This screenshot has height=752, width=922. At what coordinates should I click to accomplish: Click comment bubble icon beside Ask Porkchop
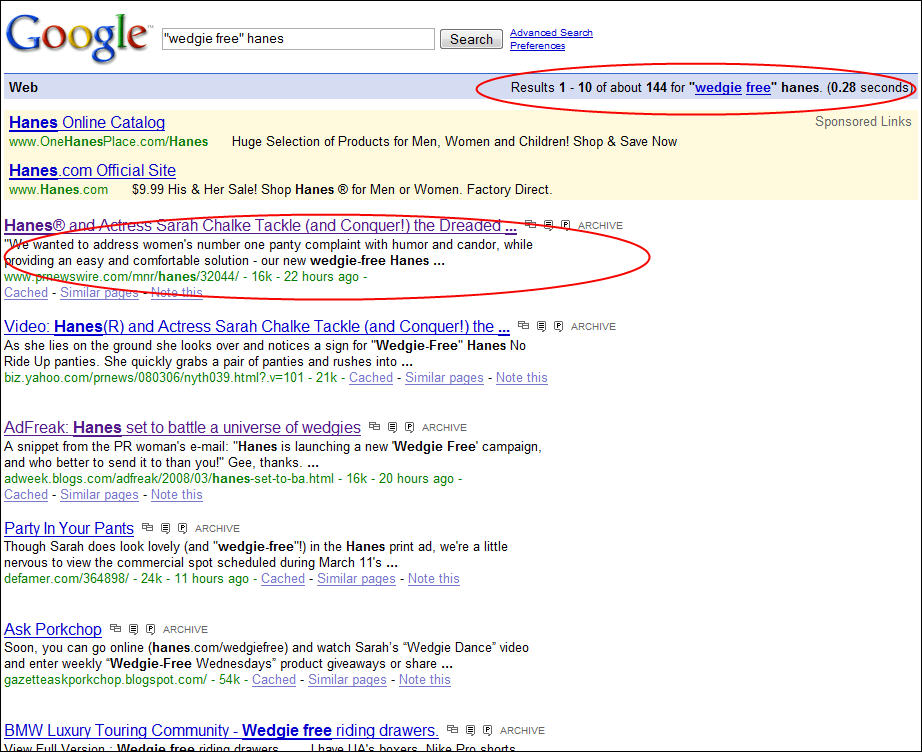(133, 629)
